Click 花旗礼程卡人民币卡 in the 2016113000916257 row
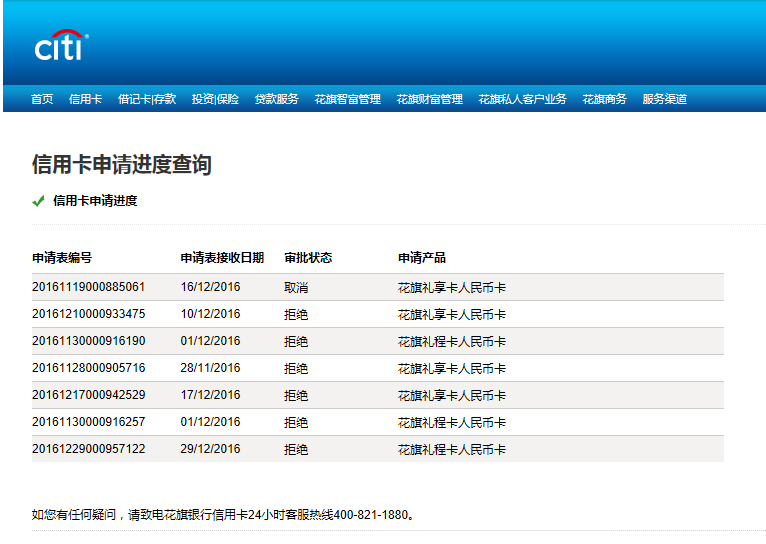766x544 pixels. pyautogui.click(x=452, y=422)
